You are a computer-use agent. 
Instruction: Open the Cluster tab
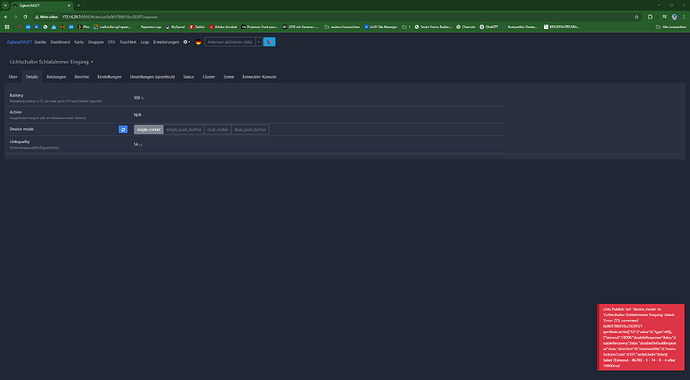pyautogui.click(x=209, y=77)
